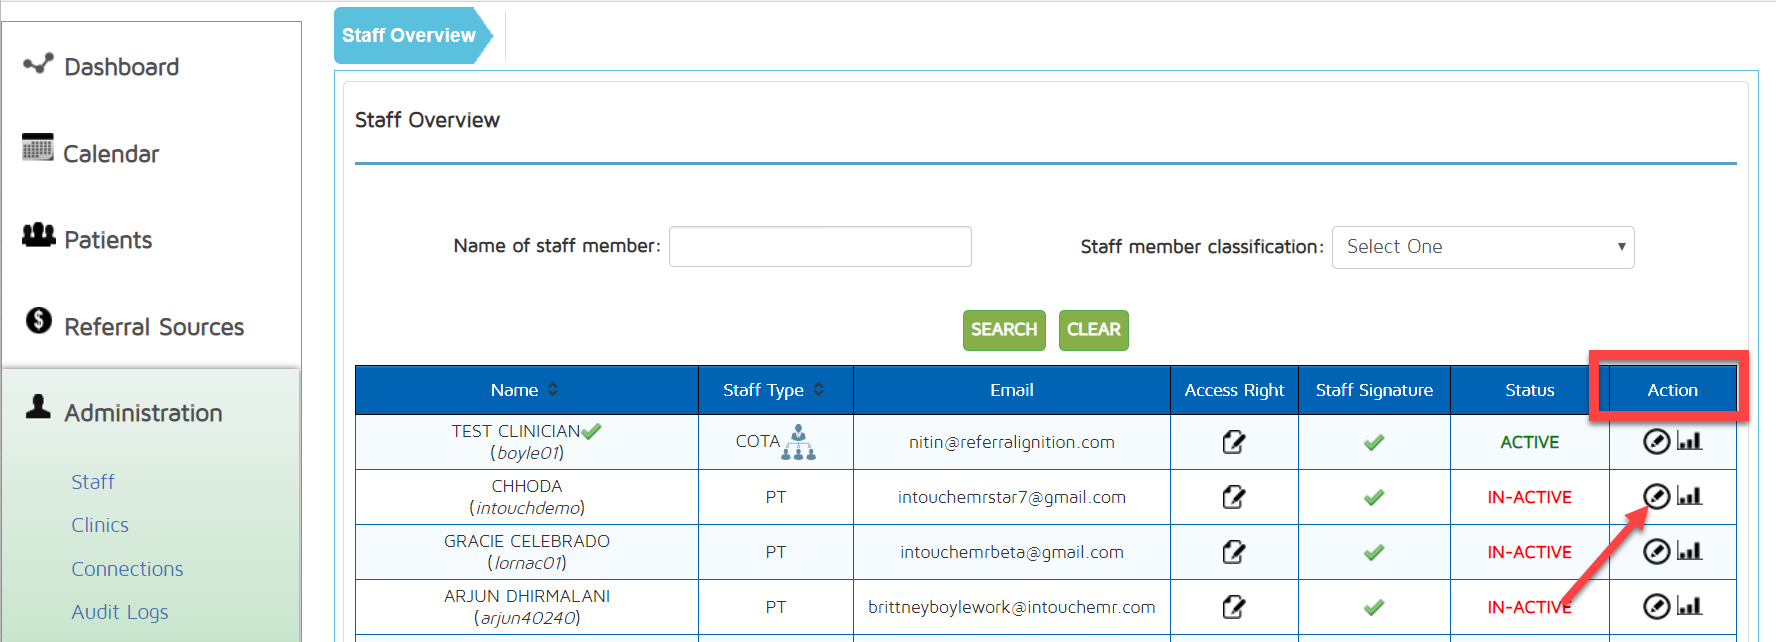Image resolution: width=1776 pixels, height=642 pixels.
Task: Click staff signature checkmark for TEST CLINICIAN
Action: 1373,442
